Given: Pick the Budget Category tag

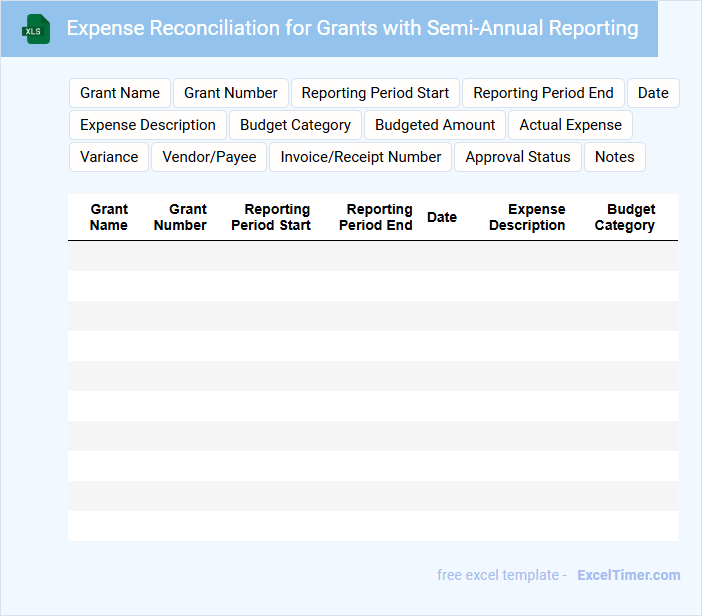Looking at the screenshot, I should pyautogui.click(x=295, y=125).
